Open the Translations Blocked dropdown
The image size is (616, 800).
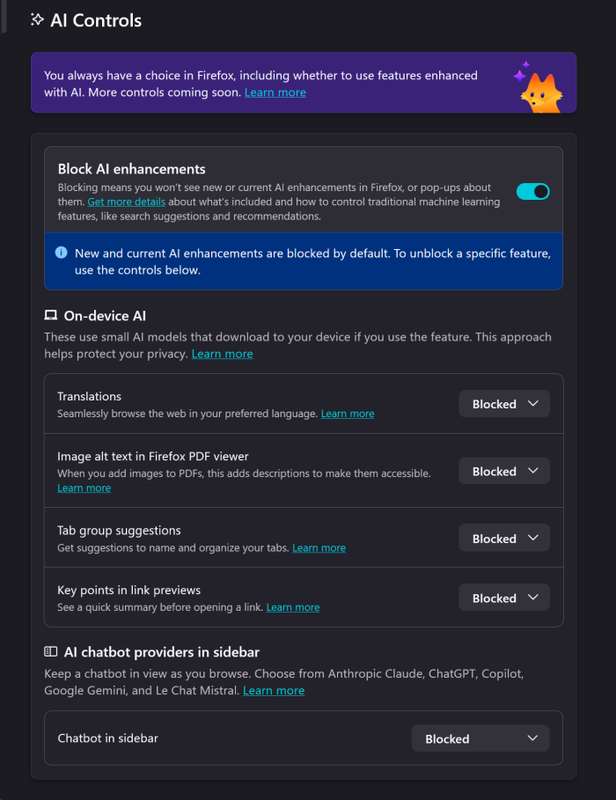click(x=504, y=404)
